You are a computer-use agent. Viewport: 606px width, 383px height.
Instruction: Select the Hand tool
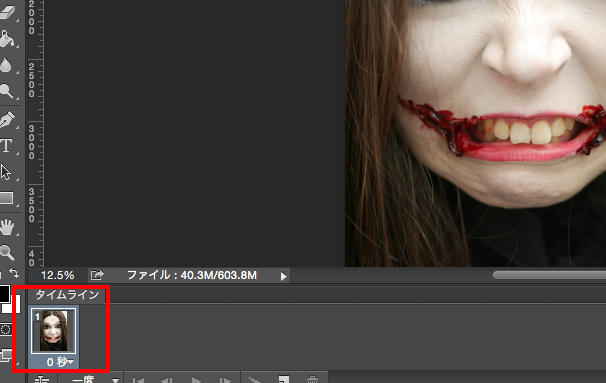click(x=7, y=227)
